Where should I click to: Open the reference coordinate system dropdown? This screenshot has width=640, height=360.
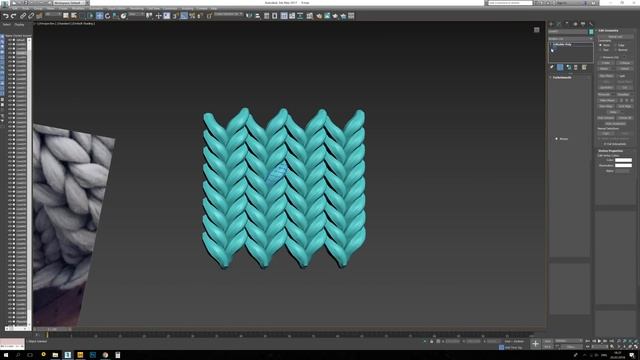(136, 15)
